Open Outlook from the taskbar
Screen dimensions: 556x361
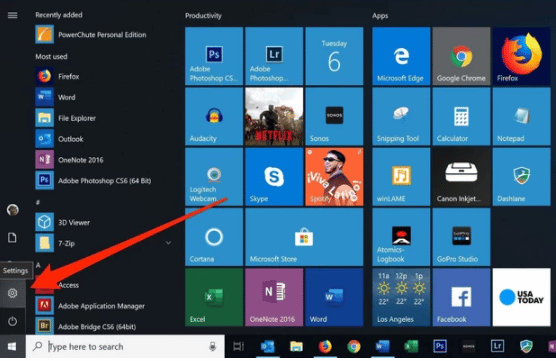click(x=267, y=346)
